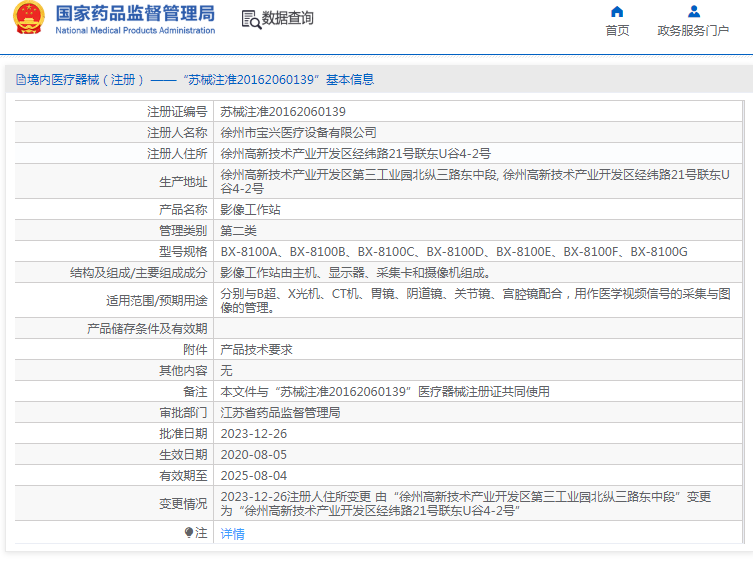753x568 pixels.
Task: Click attachment 产品技术要求
Action: 256,350
